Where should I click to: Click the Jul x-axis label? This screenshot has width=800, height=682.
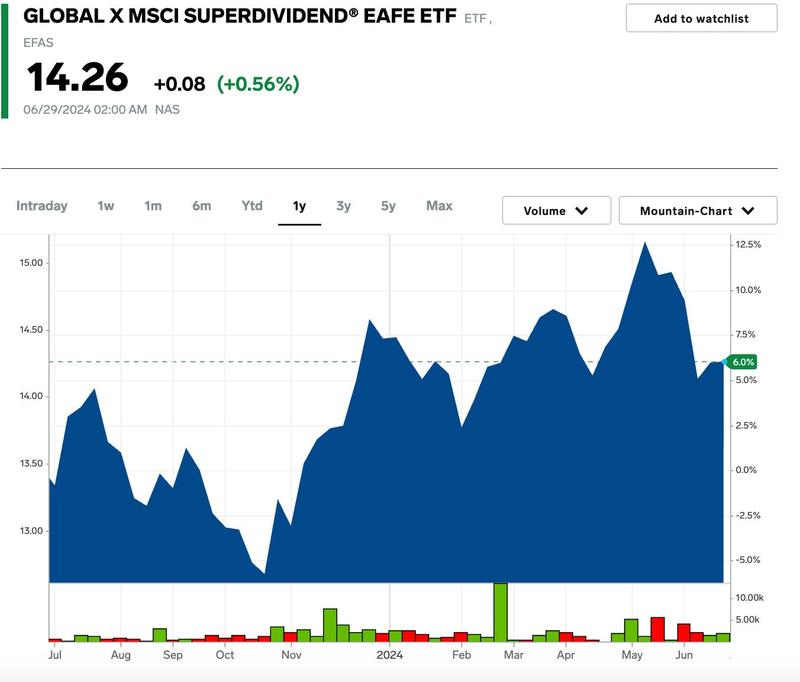55,655
